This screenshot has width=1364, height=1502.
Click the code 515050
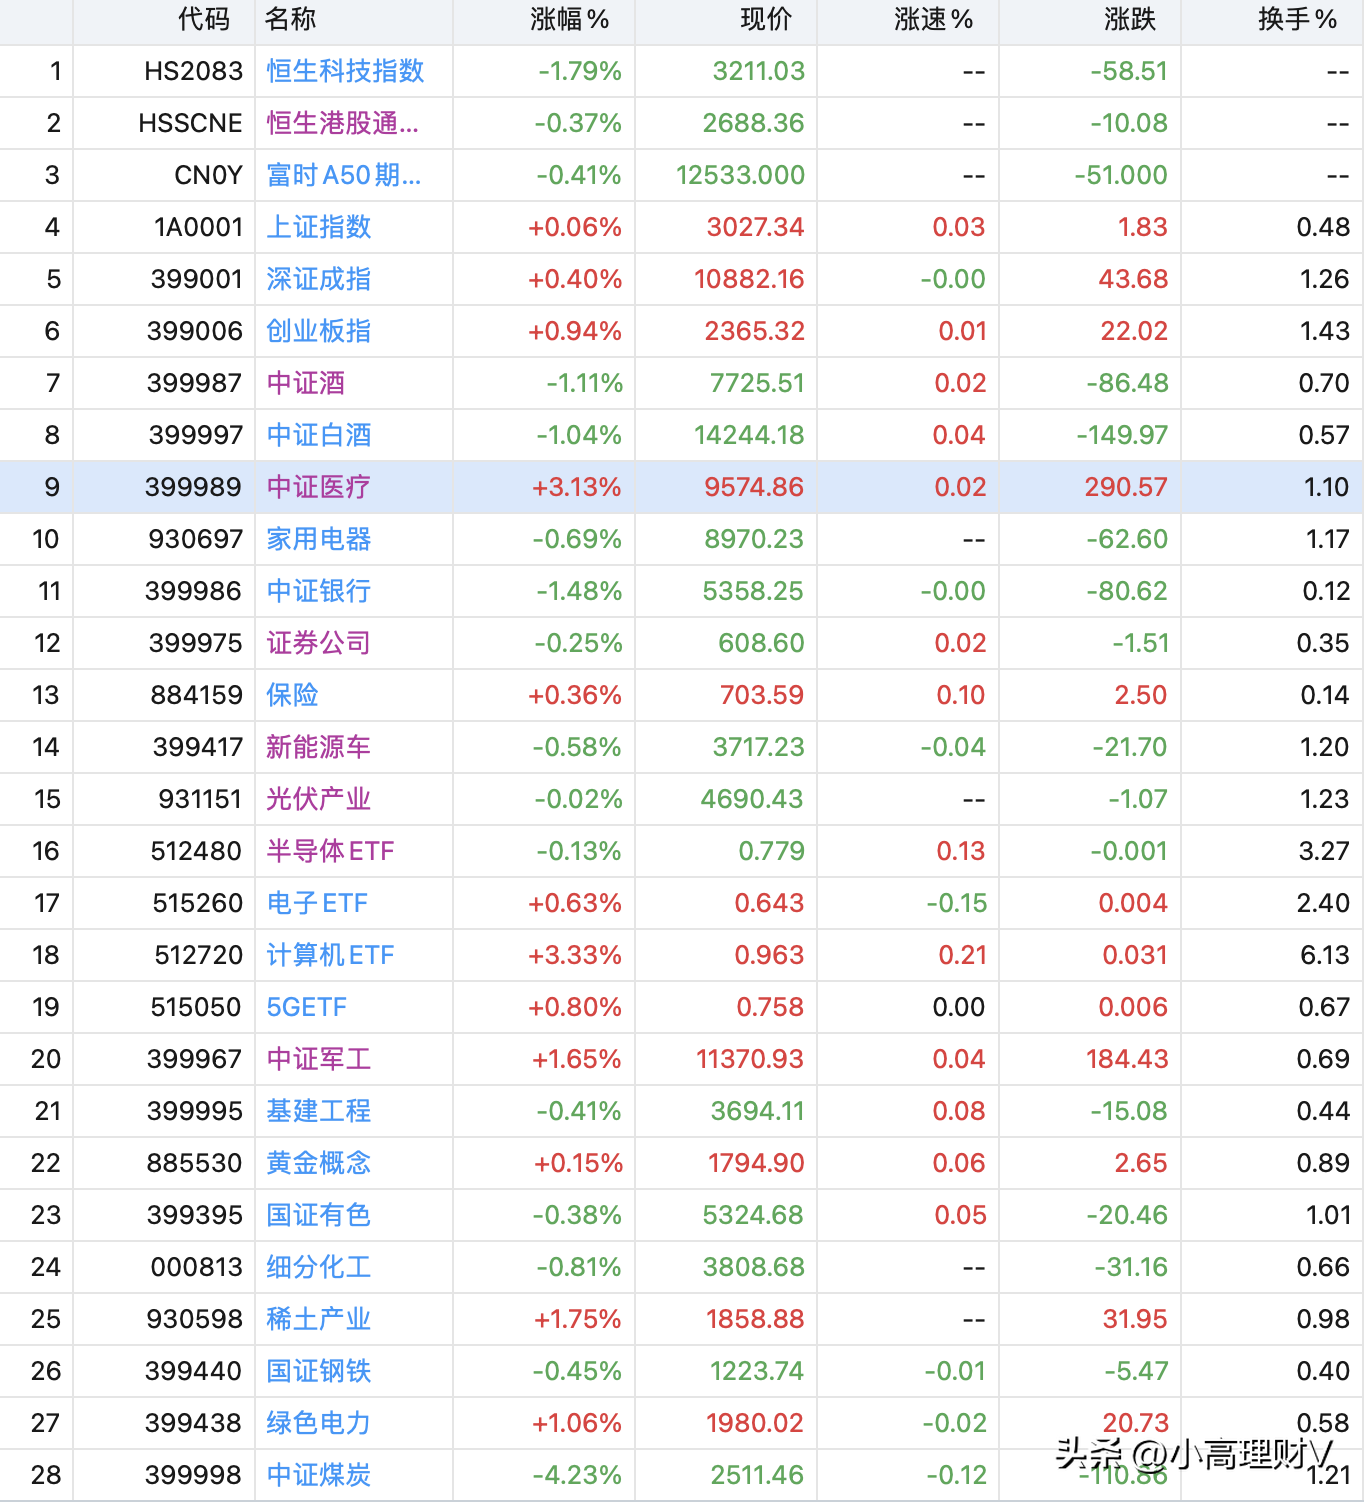(197, 1007)
